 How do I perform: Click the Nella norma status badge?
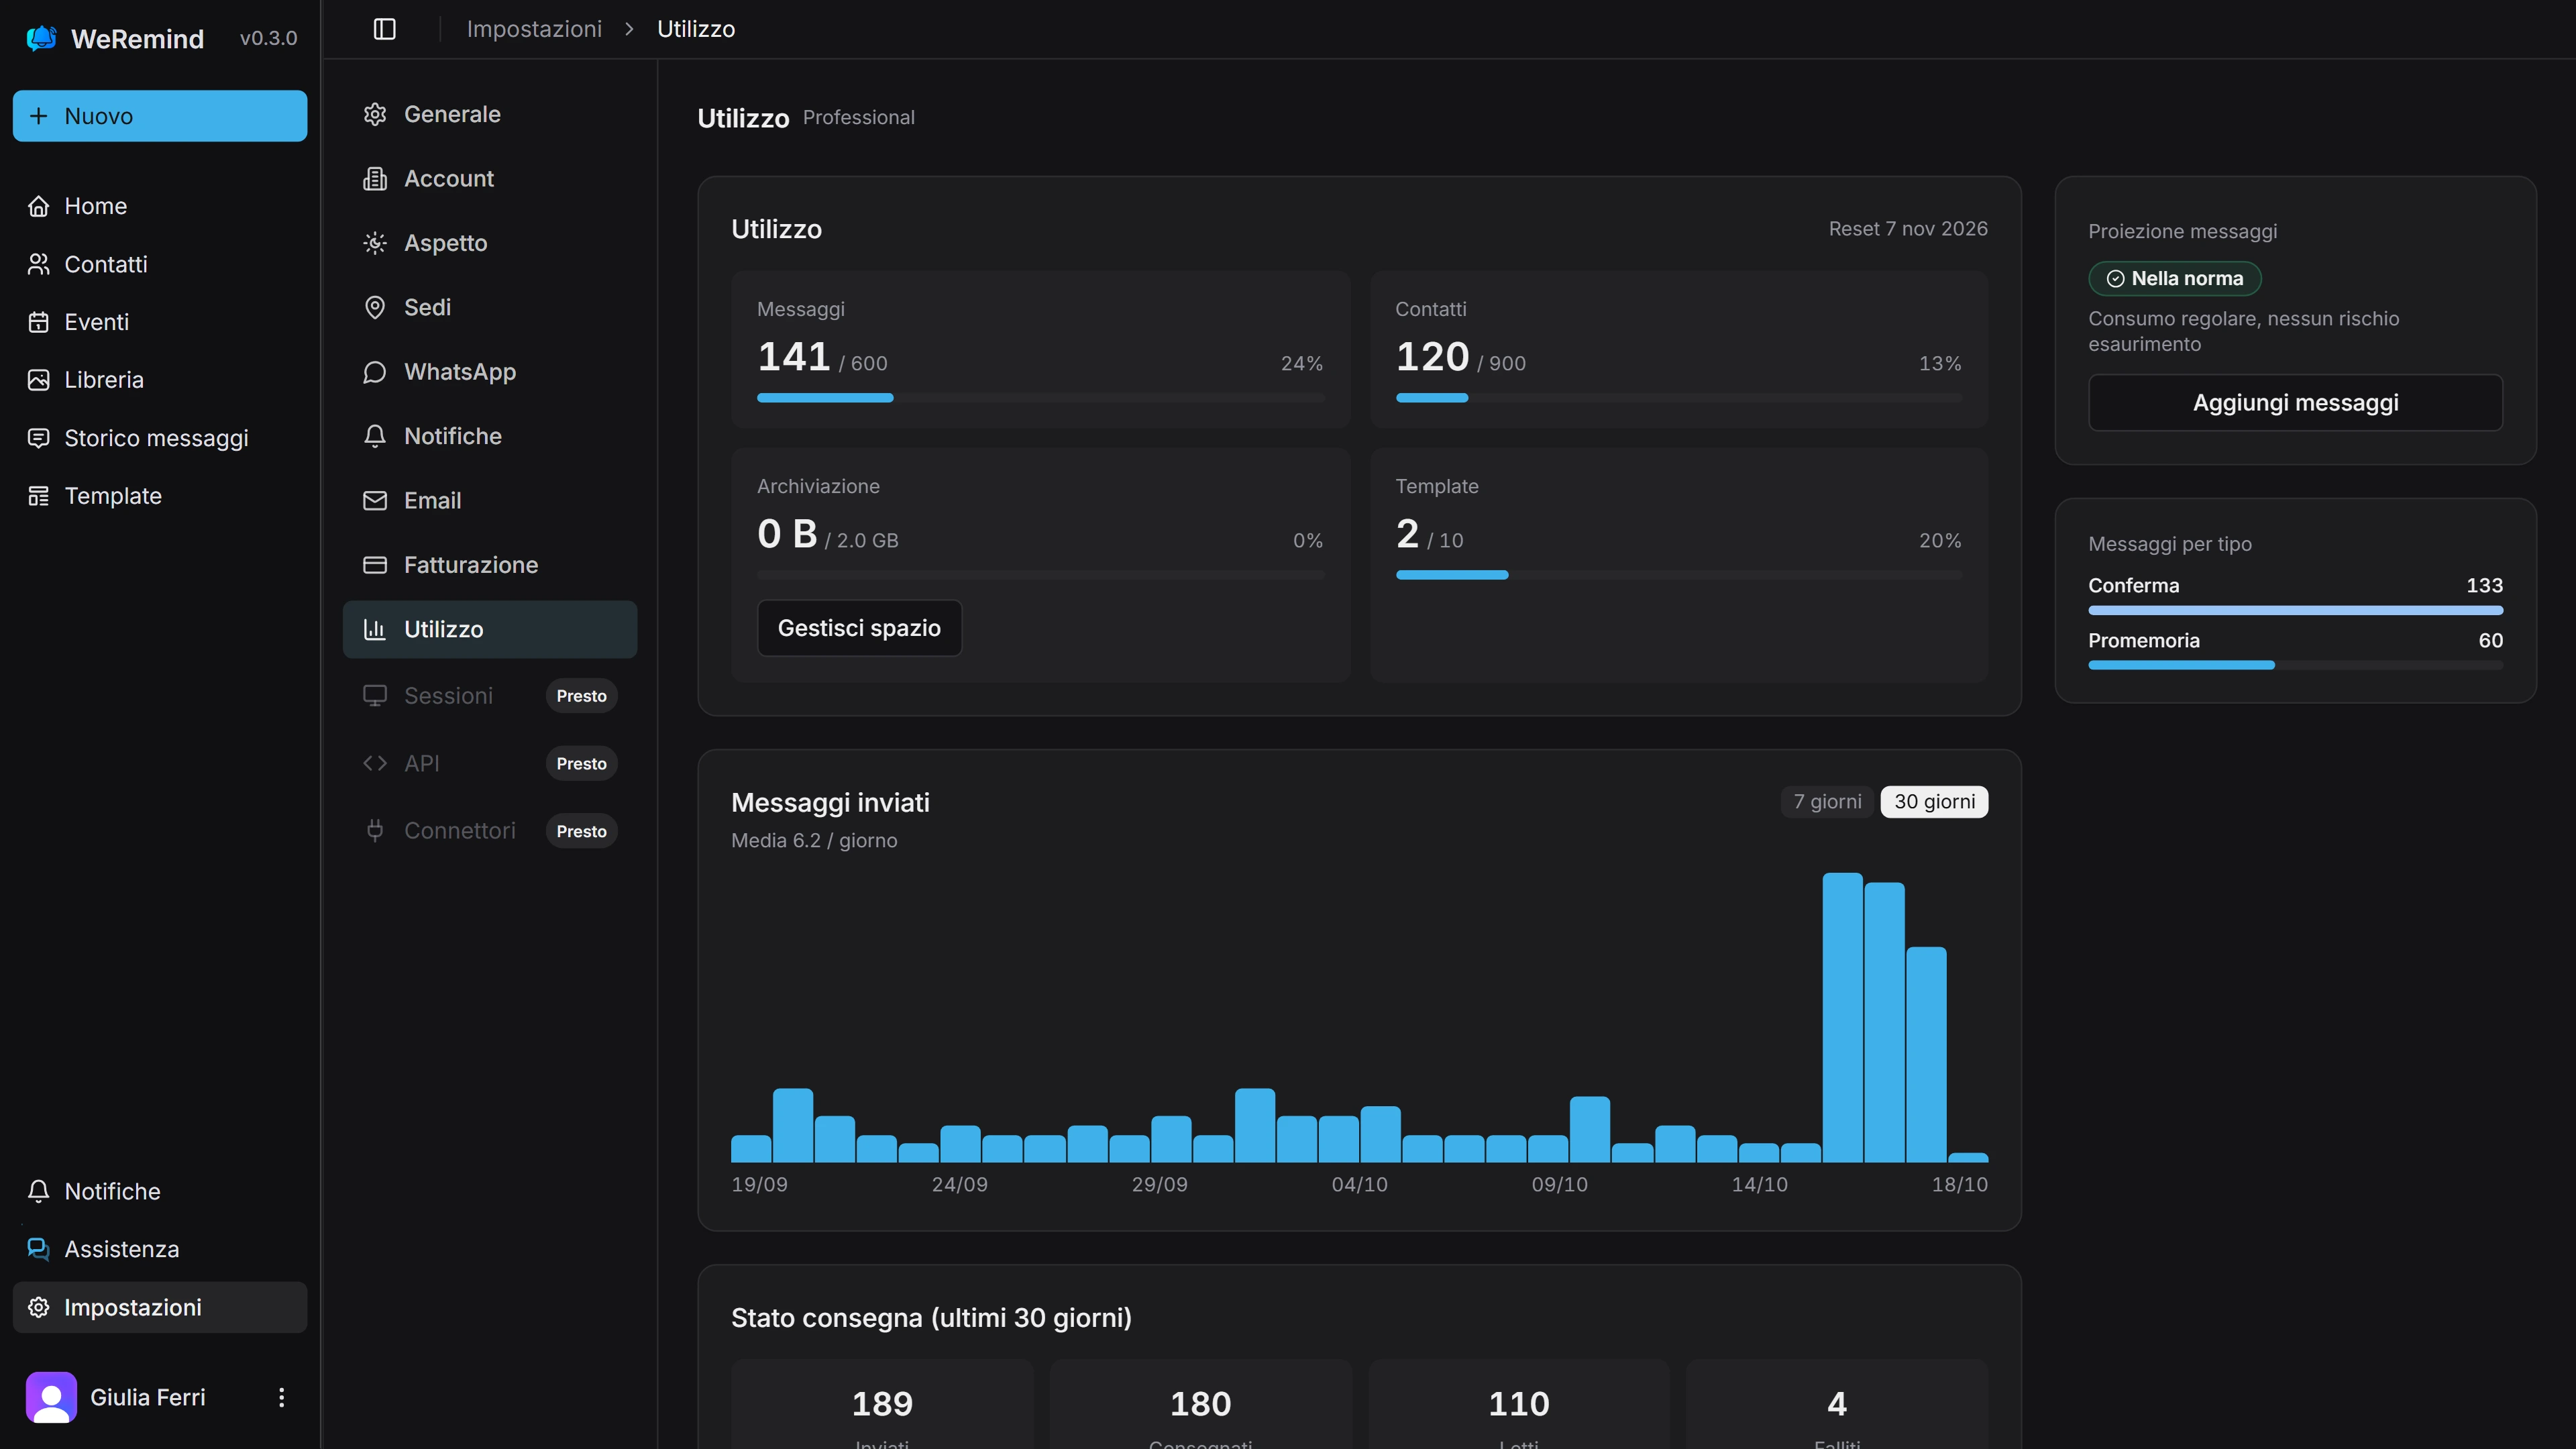(2174, 279)
